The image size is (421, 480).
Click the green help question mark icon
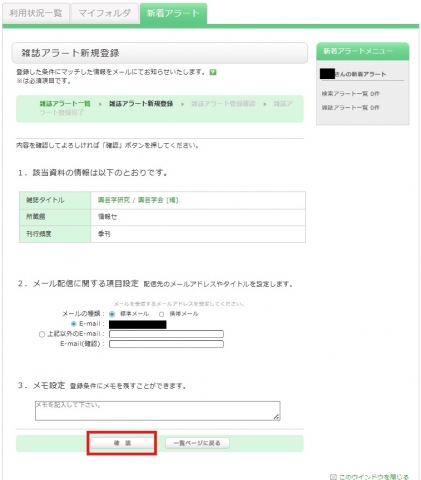213,72
